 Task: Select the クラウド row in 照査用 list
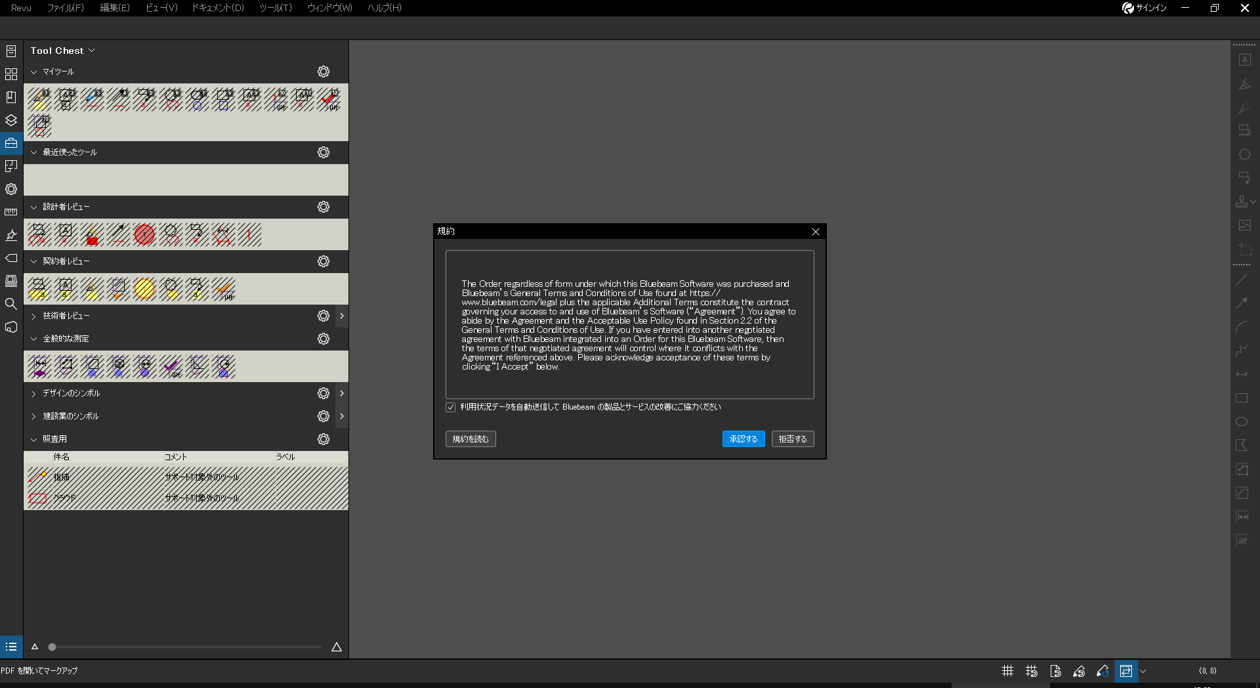[186, 498]
